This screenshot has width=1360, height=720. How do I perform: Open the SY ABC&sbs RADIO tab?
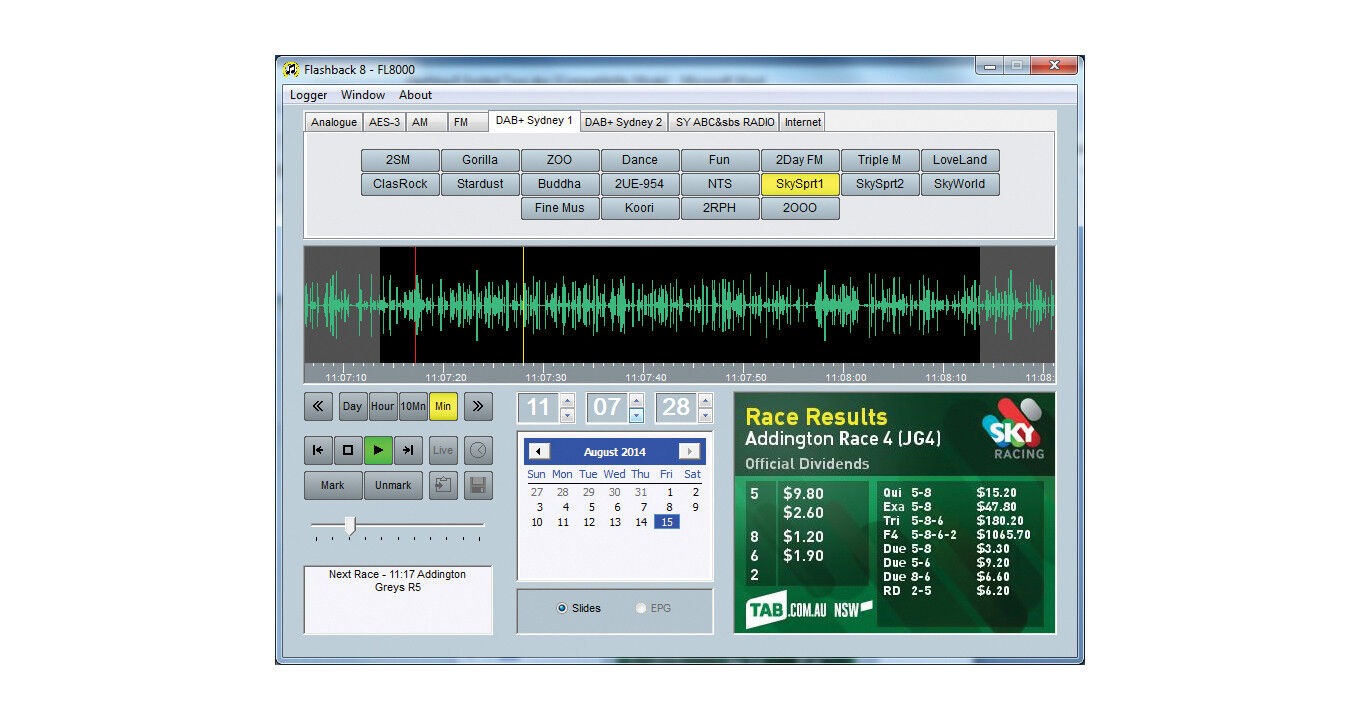[724, 122]
